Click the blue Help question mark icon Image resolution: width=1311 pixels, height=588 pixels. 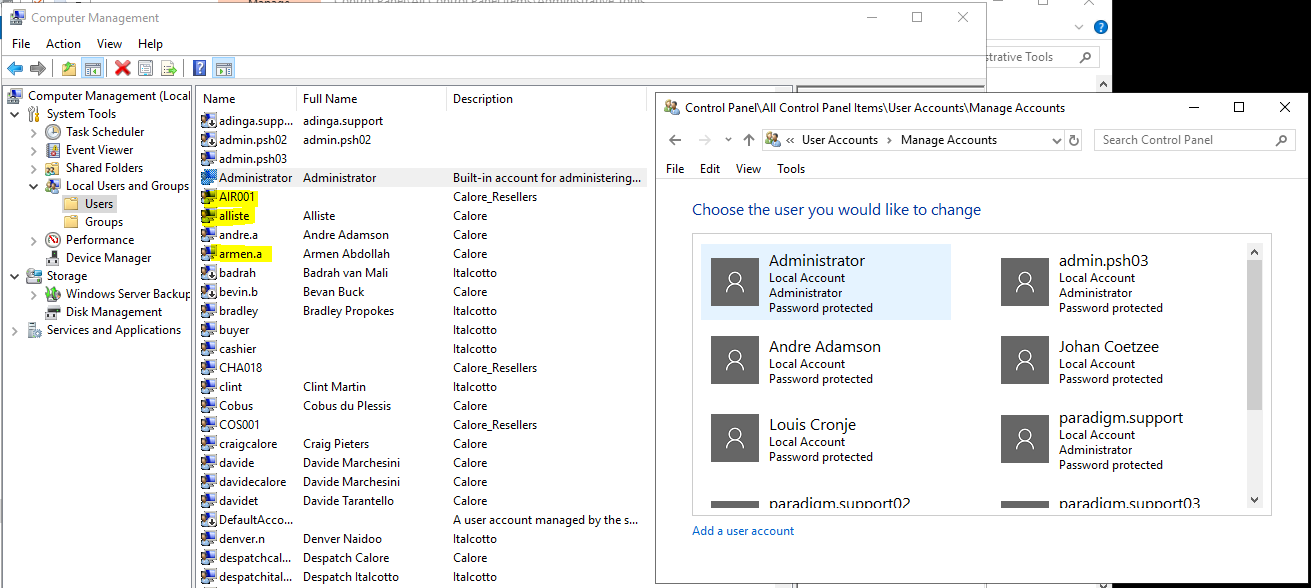199,68
